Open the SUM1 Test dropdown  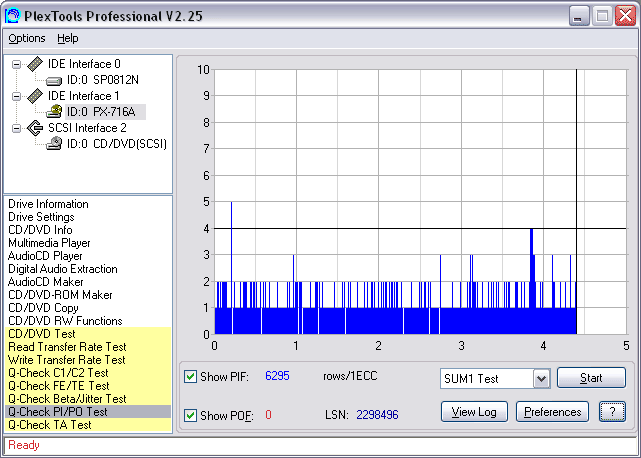click(x=541, y=379)
